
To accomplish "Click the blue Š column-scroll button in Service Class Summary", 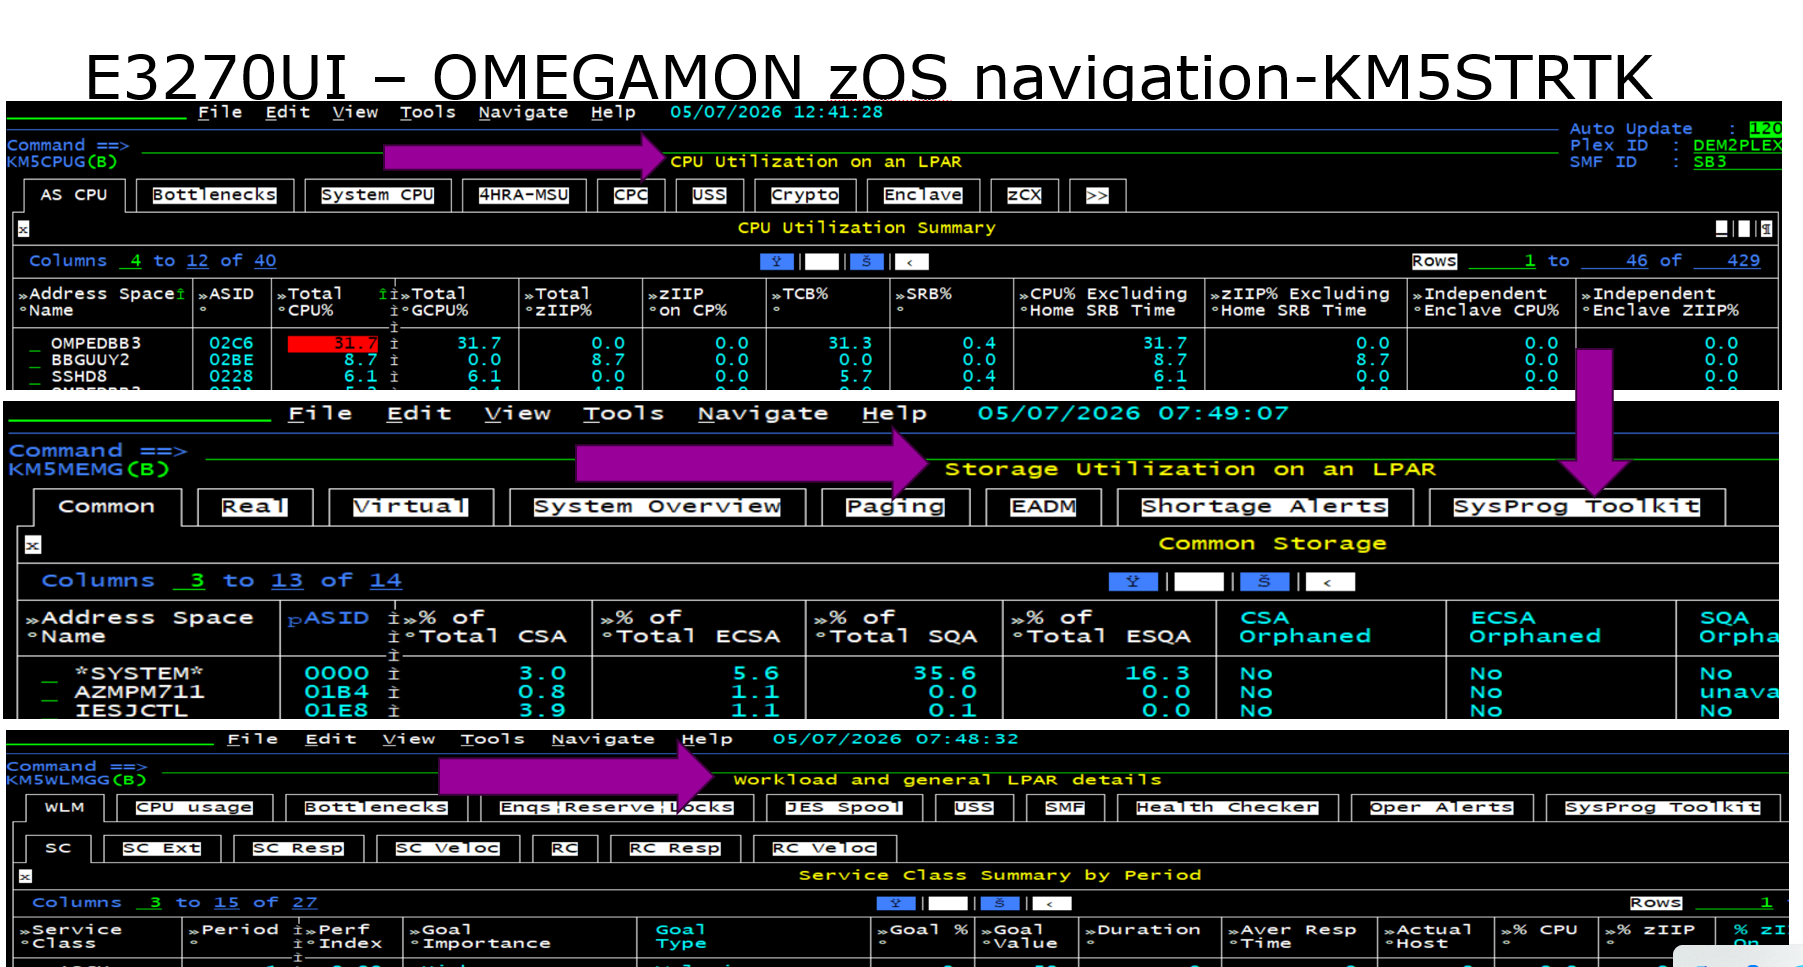I will (1000, 903).
